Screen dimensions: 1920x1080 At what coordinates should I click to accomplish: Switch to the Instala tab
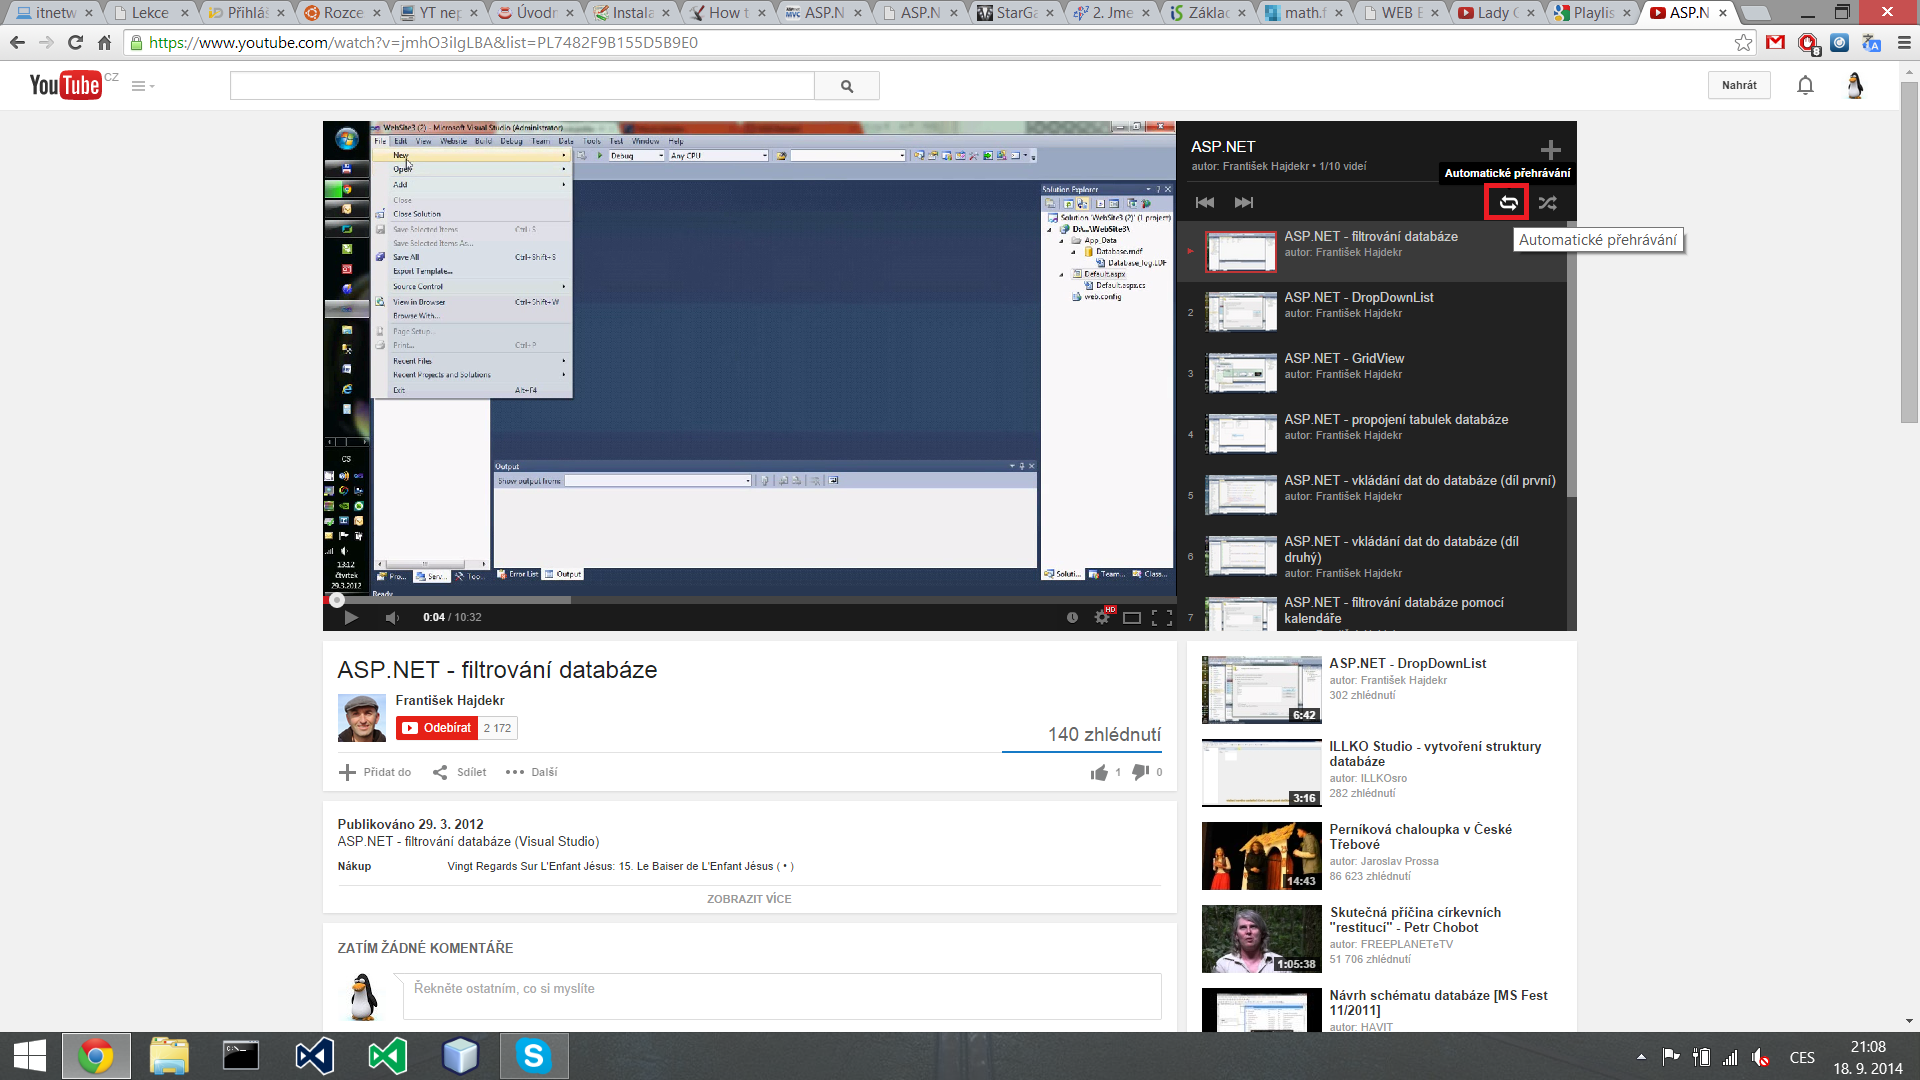[x=633, y=13]
